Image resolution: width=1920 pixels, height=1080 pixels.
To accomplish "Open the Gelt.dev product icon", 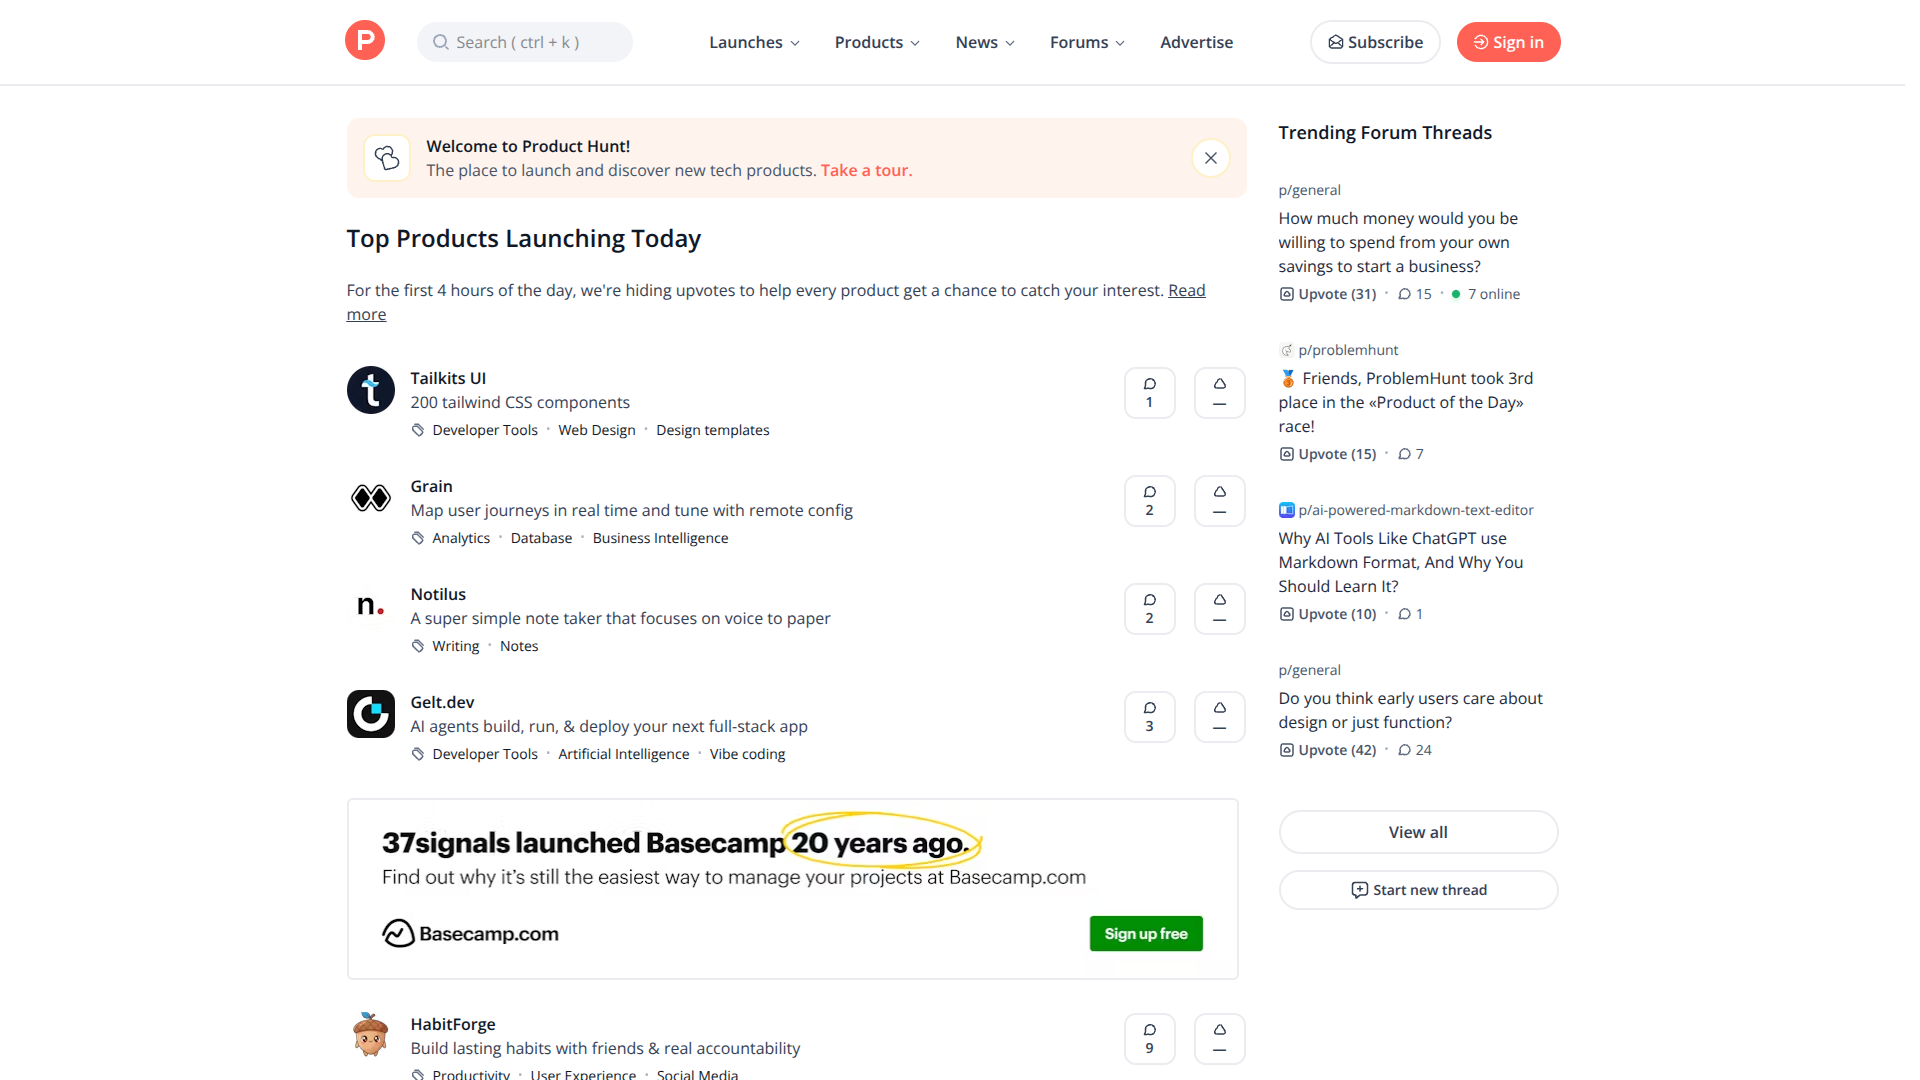I will [x=370, y=714].
